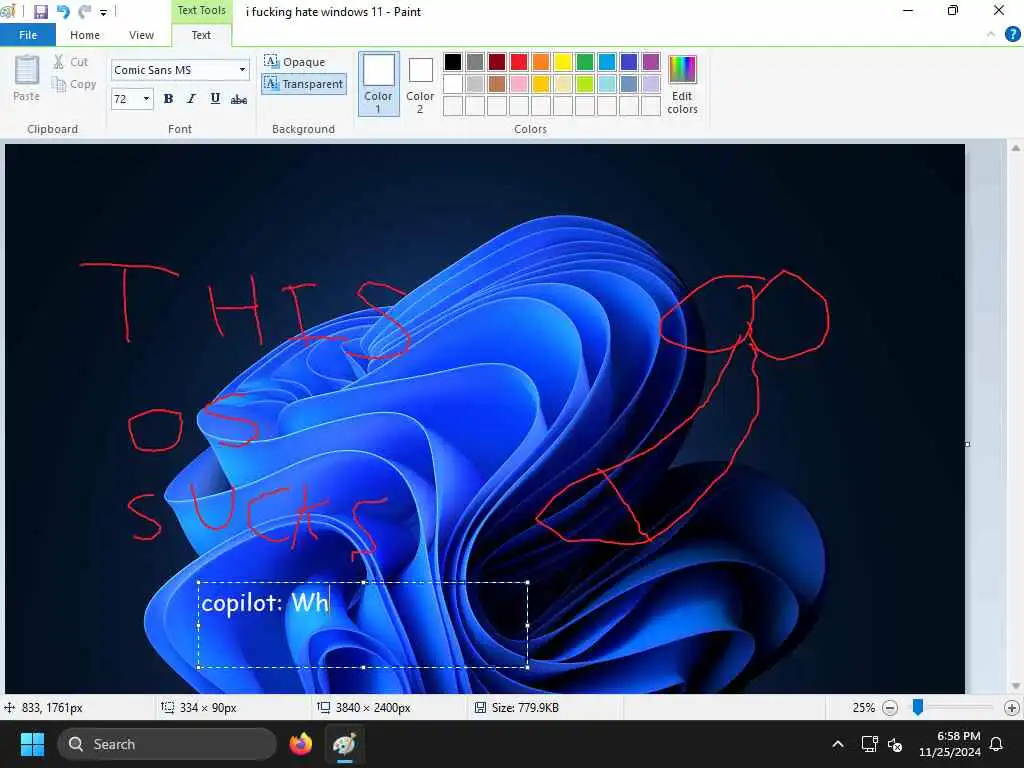
Task: Open Edit colors dialog
Action: pyautogui.click(x=682, y=85)
